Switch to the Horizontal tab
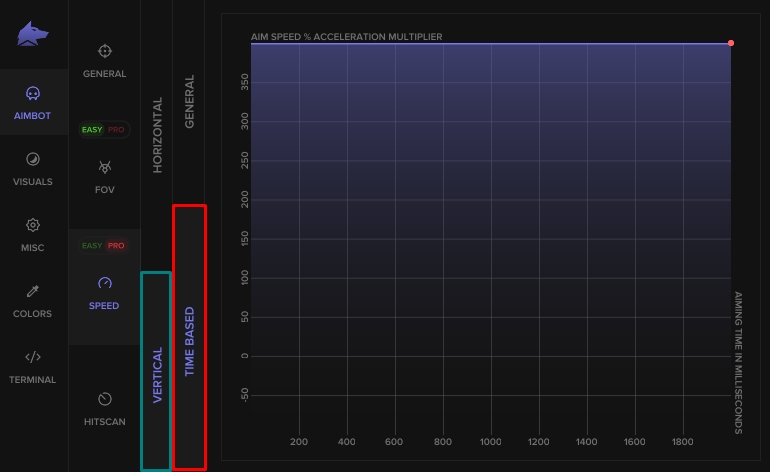 pyautogui.click(x=157, y=135)
